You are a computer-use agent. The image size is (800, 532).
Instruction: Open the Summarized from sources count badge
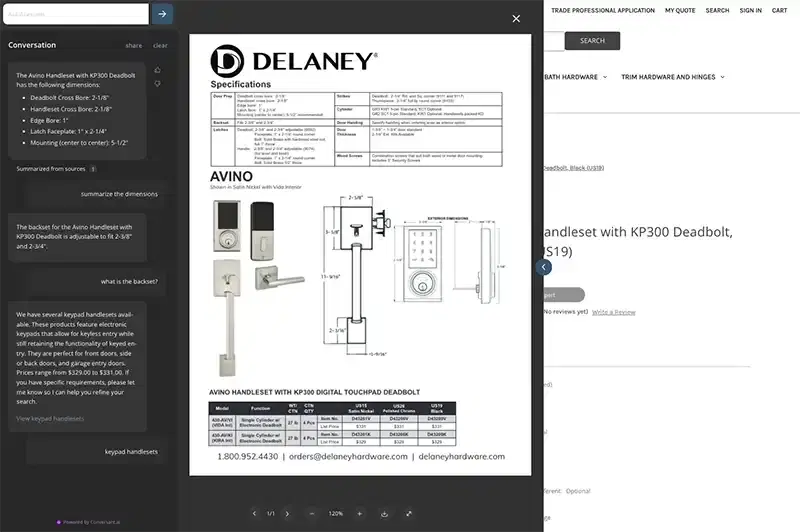click(93, 169)
